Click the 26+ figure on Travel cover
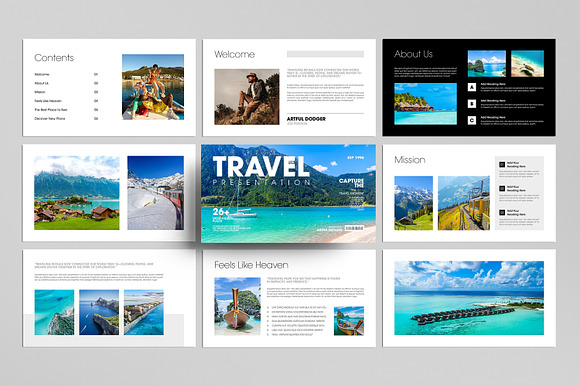 221,211
